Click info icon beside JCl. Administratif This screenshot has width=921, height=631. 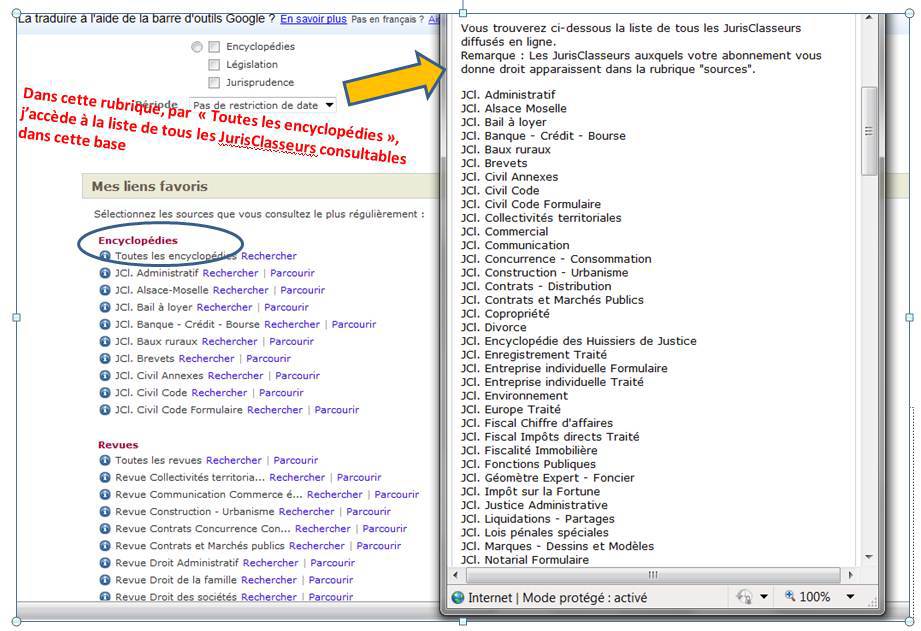pyautogui.click(x=105, y=273)
